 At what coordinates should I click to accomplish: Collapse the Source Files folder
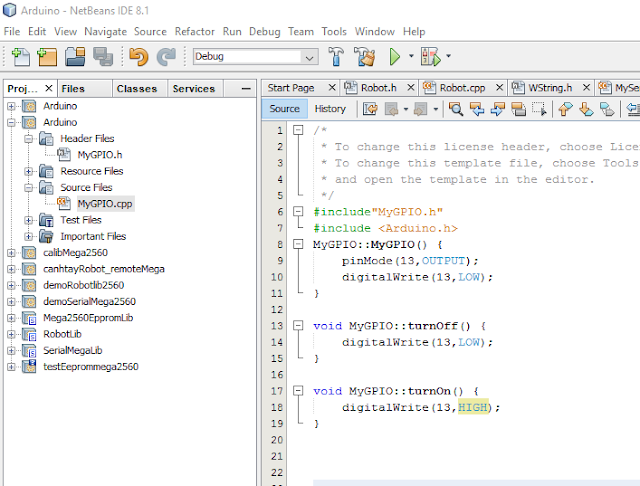pyautogui.click(x=28, y=188)
